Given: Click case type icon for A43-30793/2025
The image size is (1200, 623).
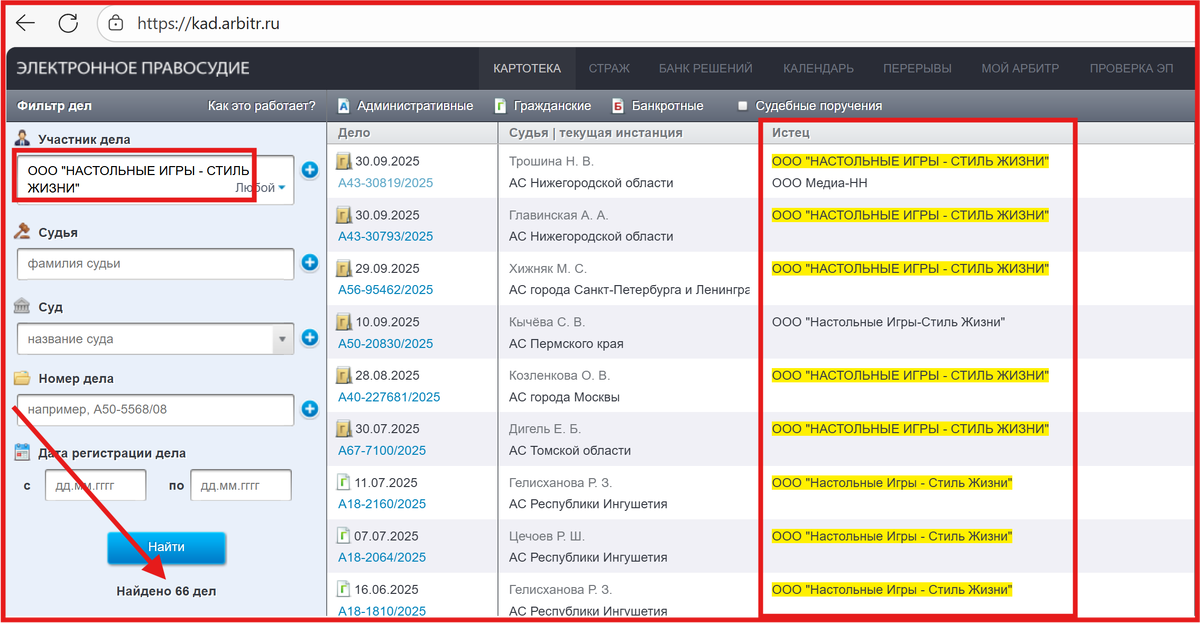Looking at the screenshot, I should tap(344, 214).
